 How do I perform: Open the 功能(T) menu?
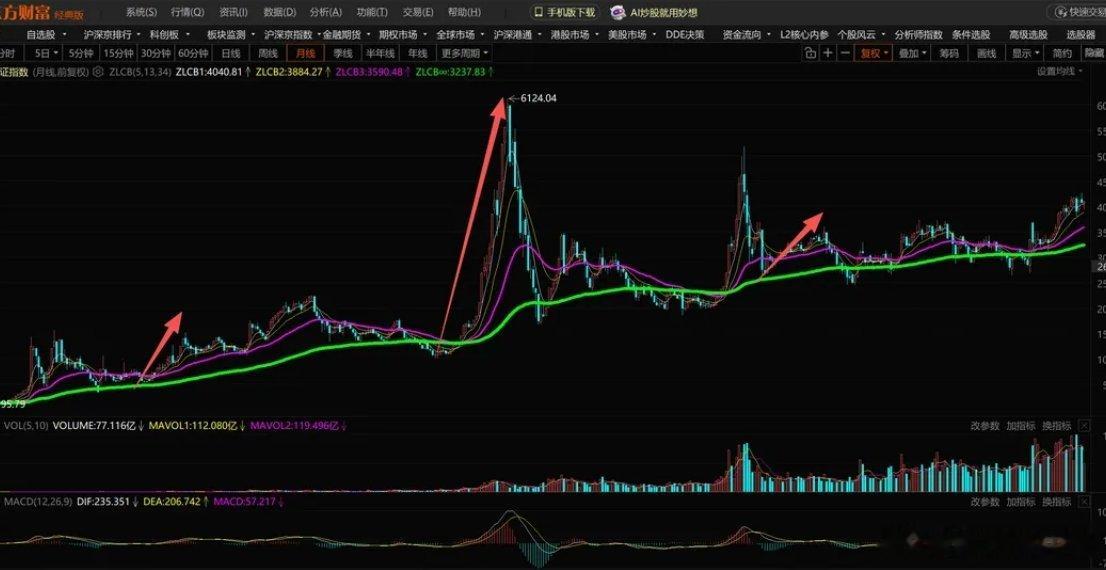point(372,12)
